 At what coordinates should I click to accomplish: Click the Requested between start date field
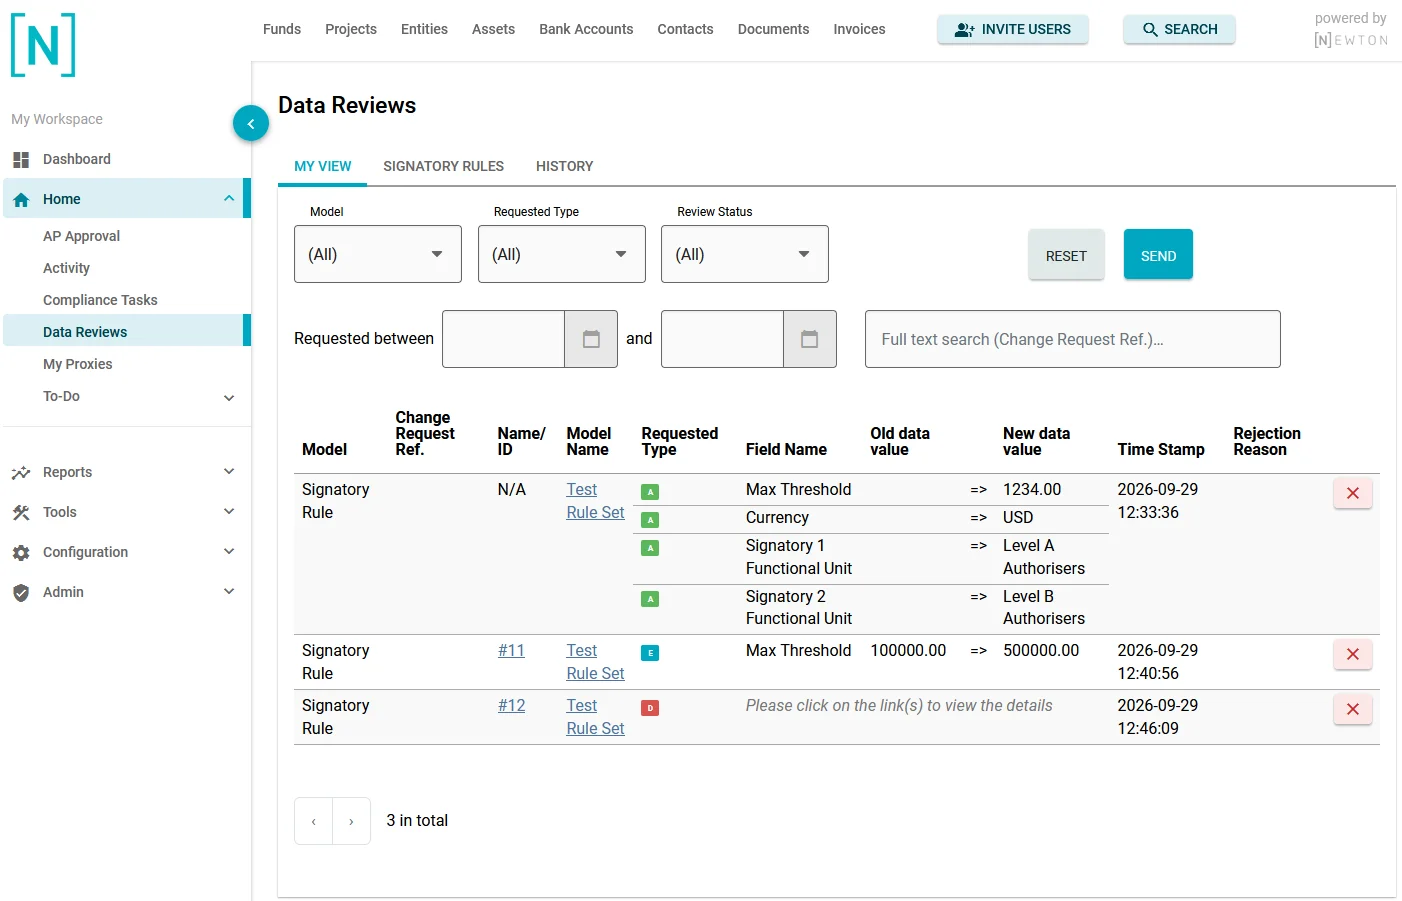coord(504,339)
